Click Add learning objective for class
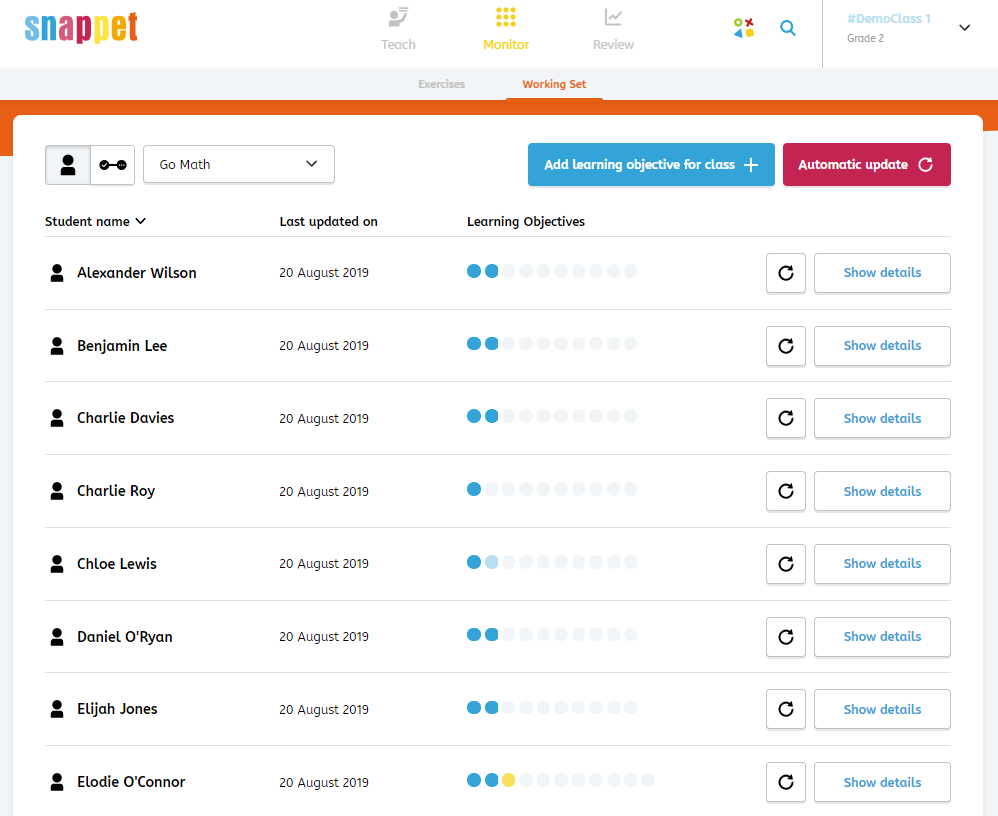Viewport: 998px width, 816px height. click(x=650, y=165)
